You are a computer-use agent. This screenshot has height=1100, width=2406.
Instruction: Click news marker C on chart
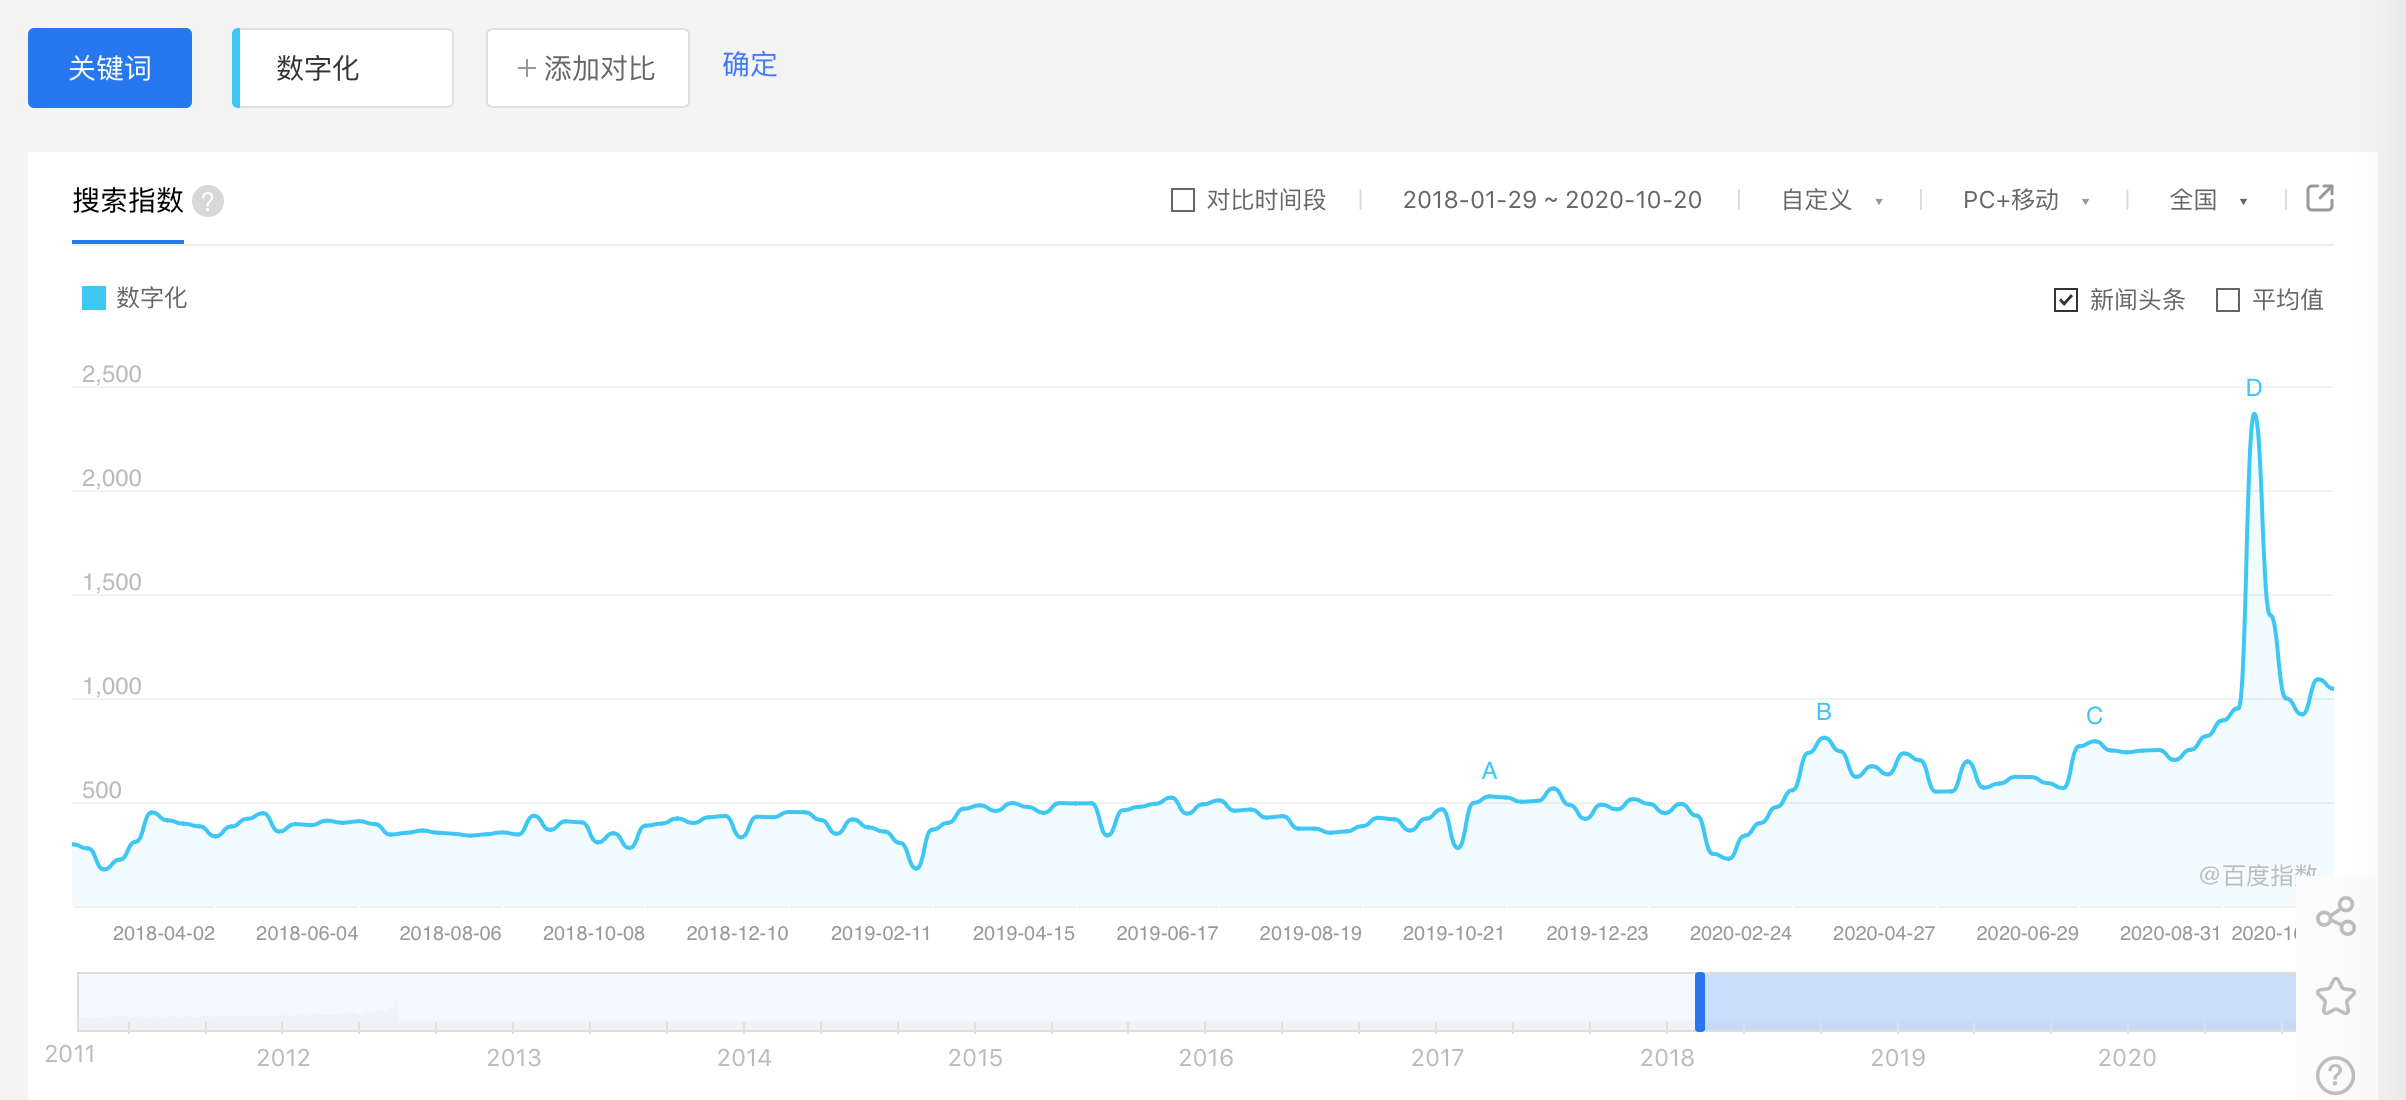pos(2094,716)
